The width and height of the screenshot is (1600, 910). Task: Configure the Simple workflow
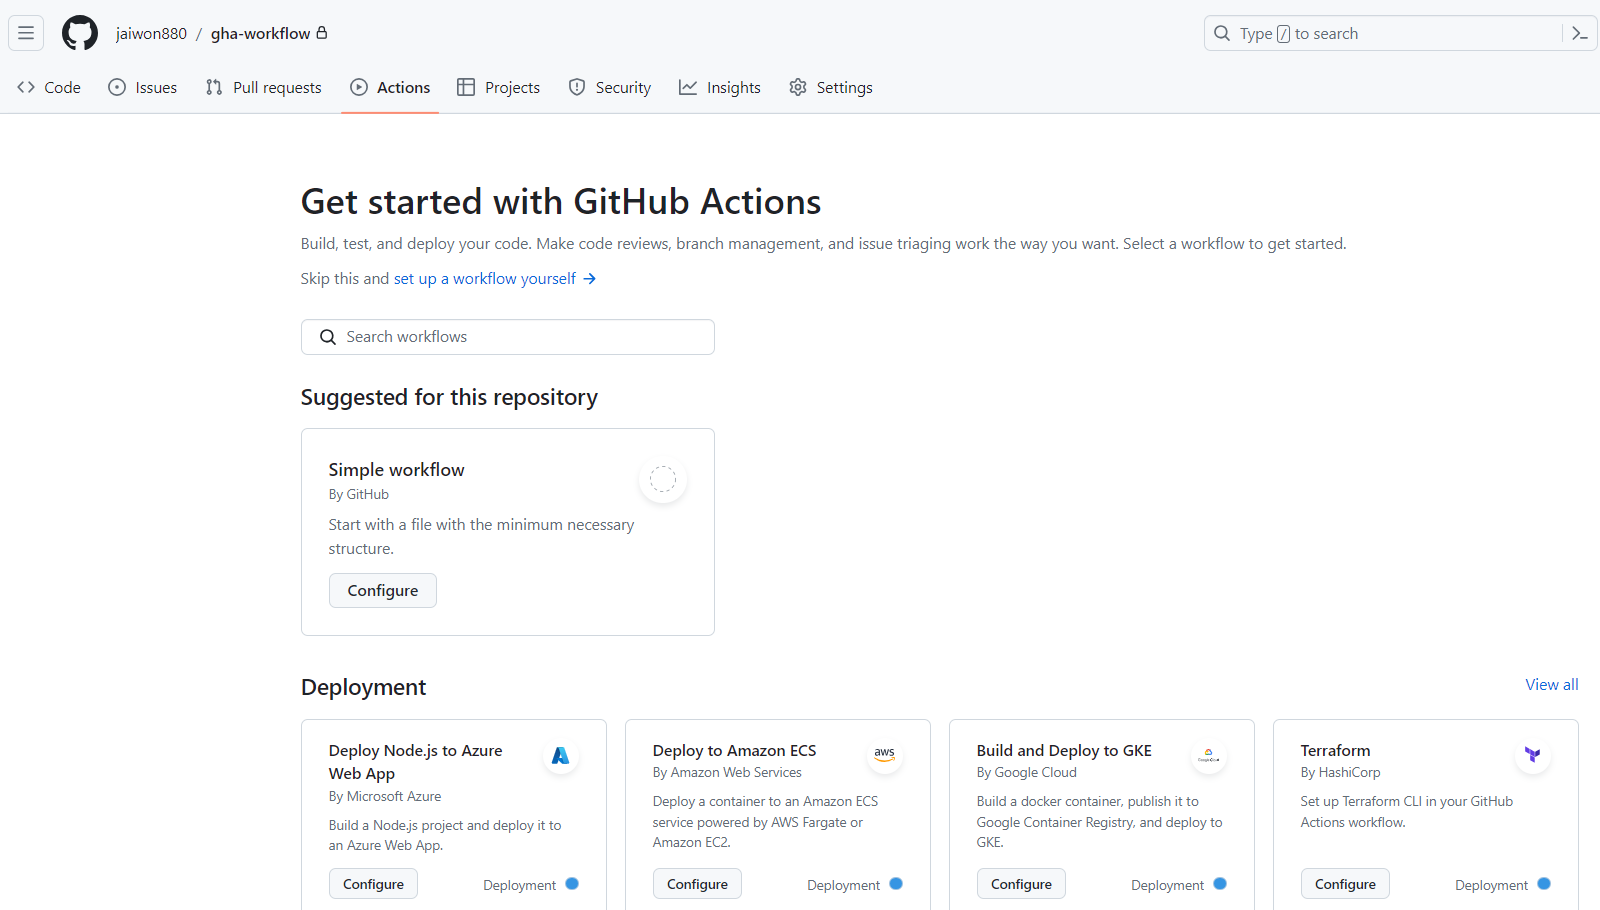pos(383,590)
